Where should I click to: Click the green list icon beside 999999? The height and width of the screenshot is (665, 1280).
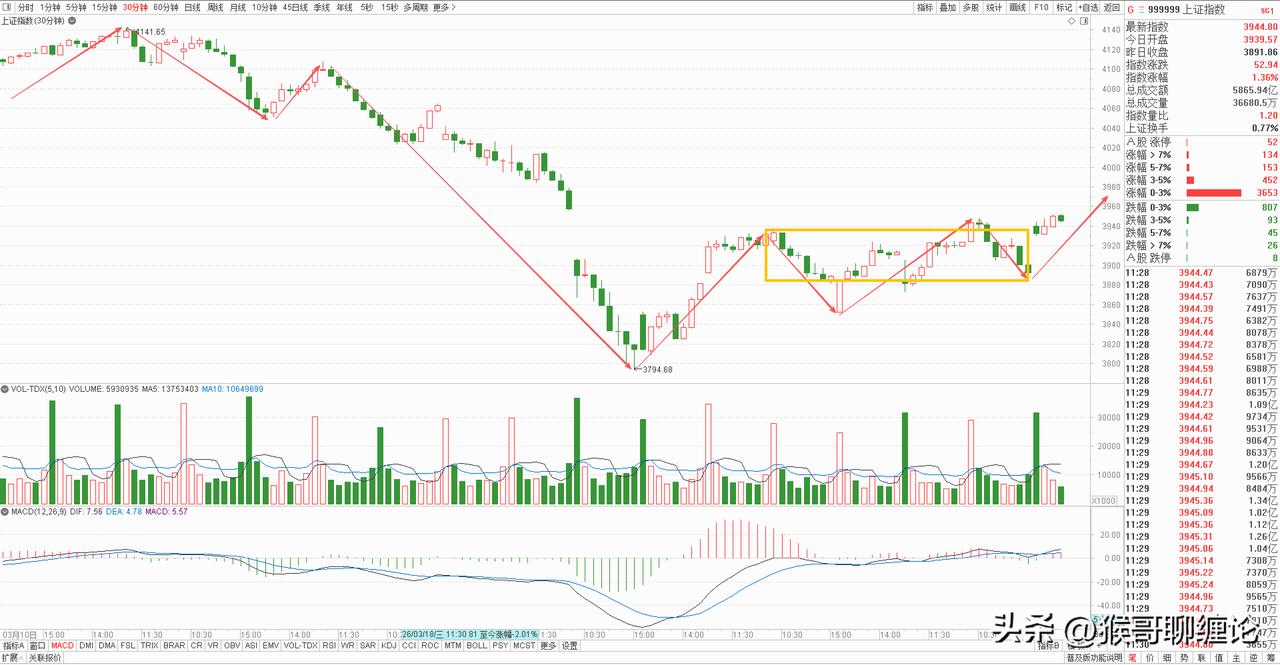pos(1141,9)
